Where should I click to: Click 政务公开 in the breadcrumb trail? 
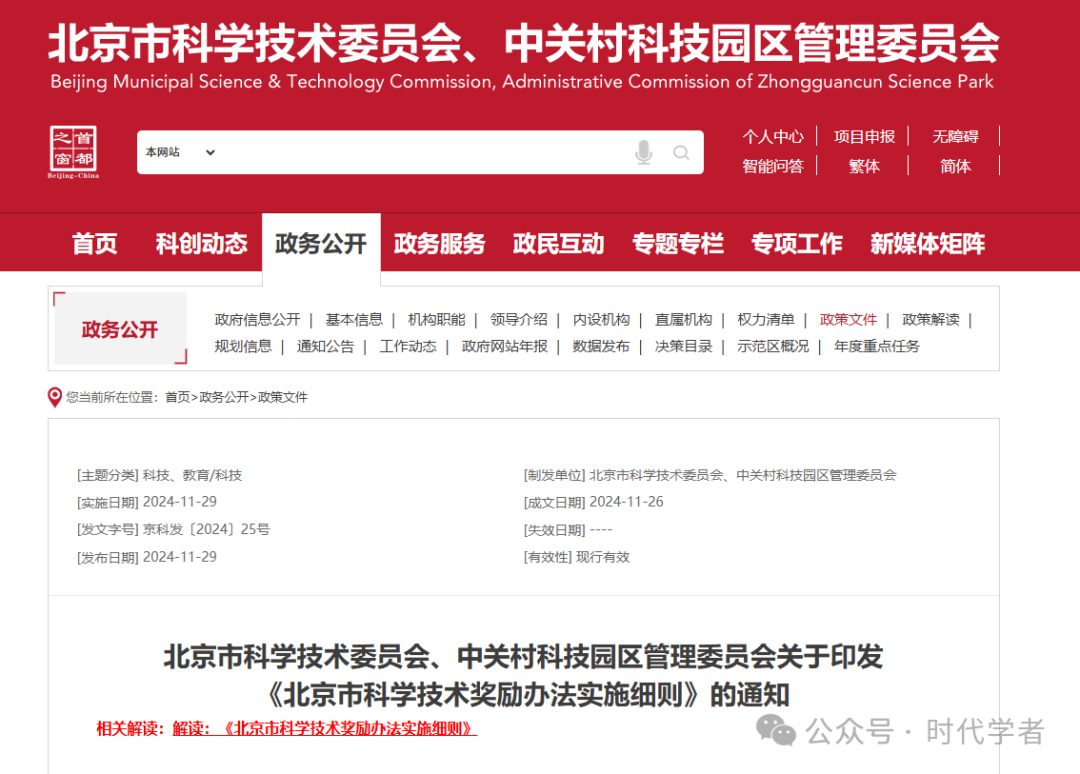coord(224,397)
